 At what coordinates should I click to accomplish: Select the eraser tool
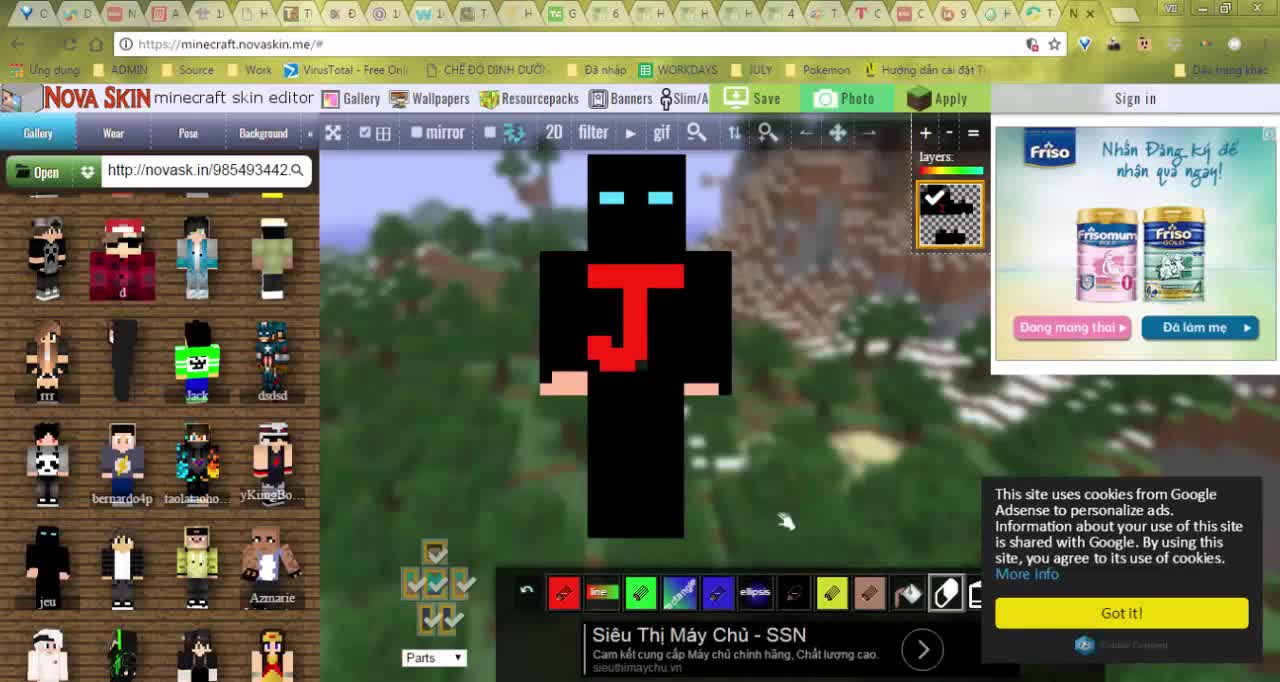946,593
